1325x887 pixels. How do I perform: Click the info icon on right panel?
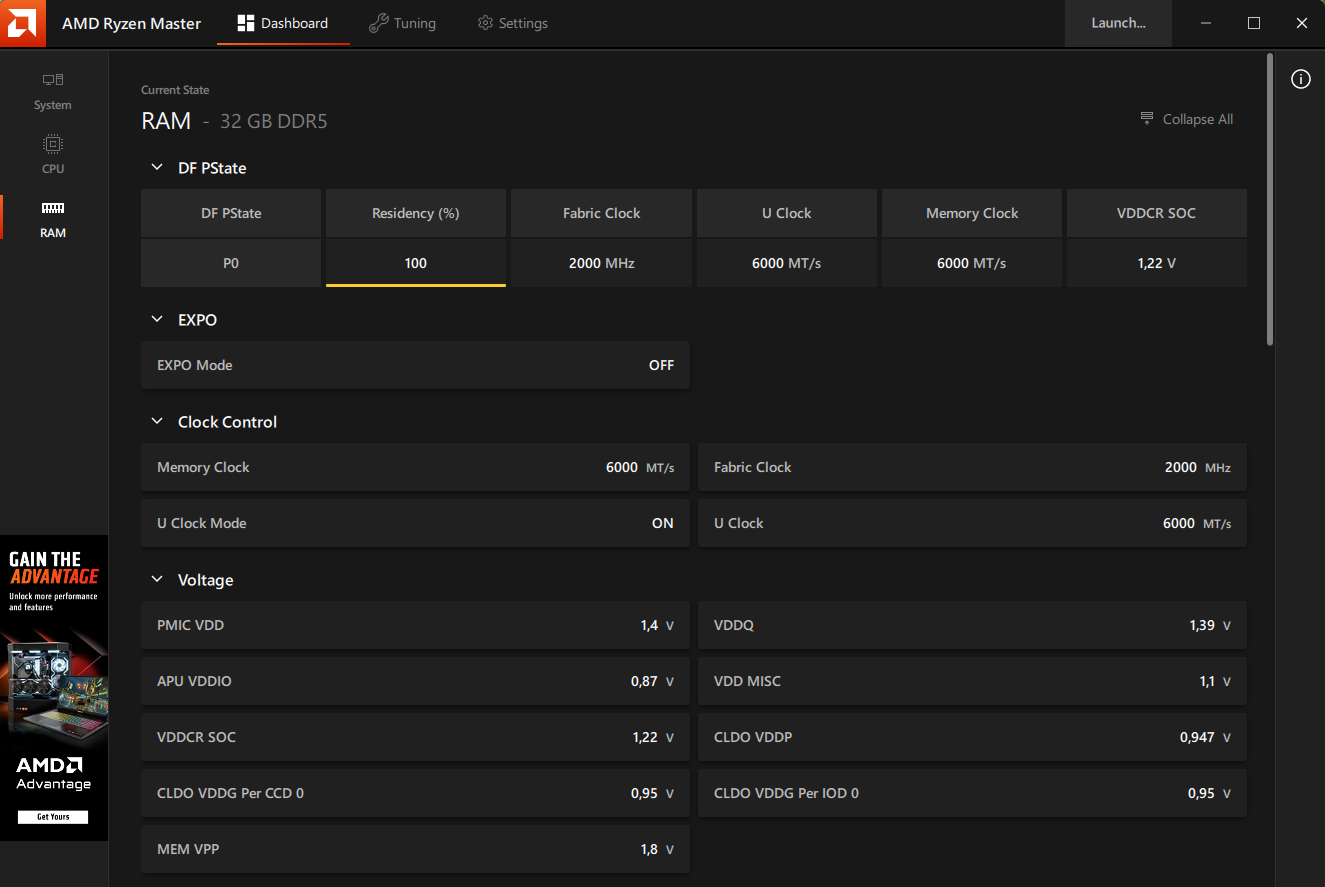pyautogui.click(x=1300, y=80)
